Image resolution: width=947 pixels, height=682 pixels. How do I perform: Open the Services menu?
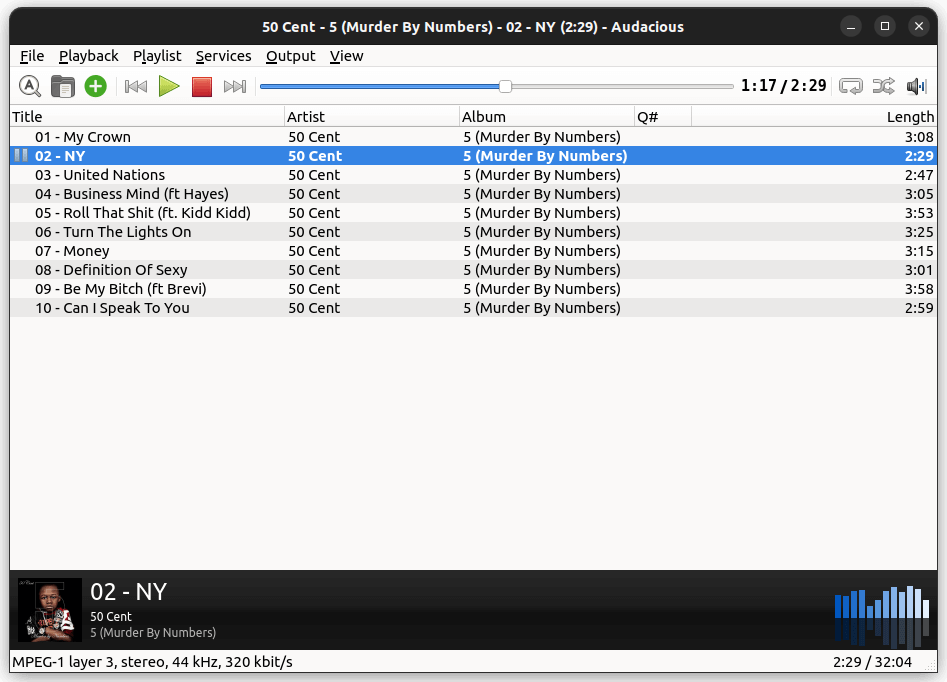pos(223,56)
